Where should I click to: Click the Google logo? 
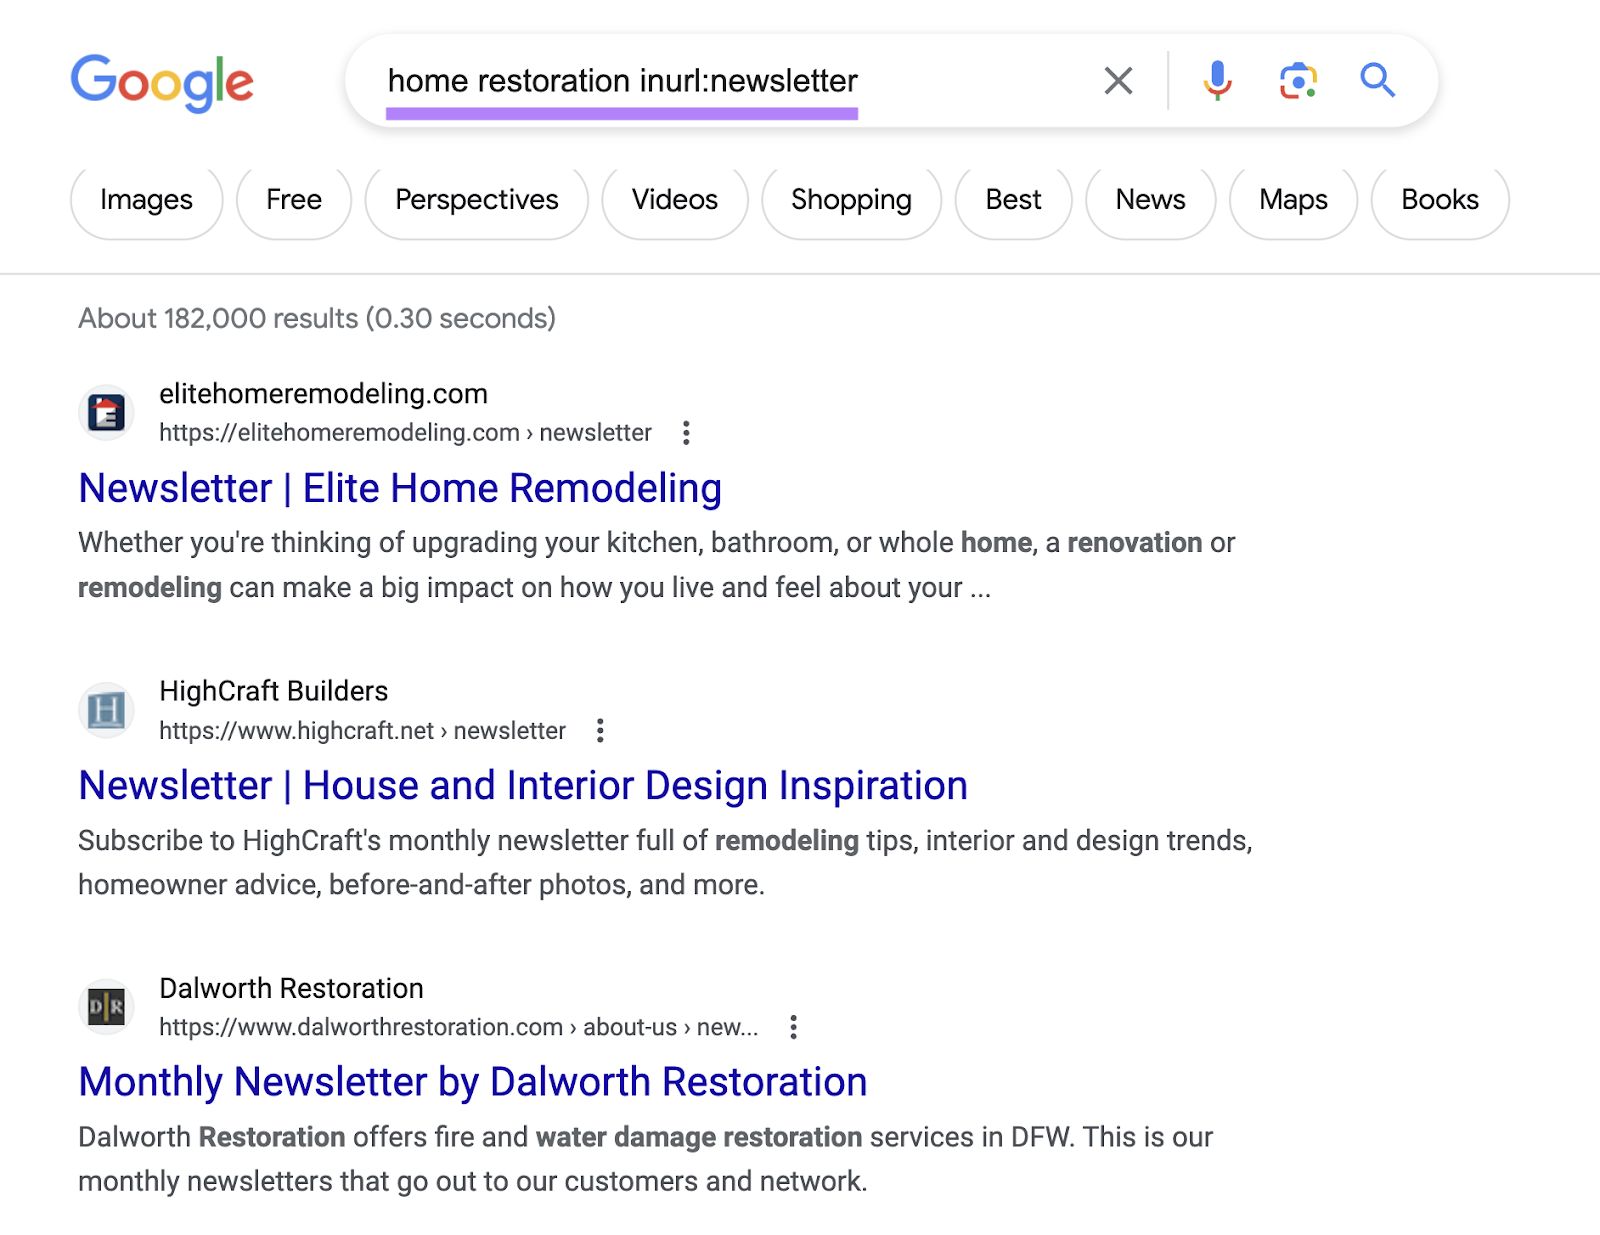click(162, 83)
